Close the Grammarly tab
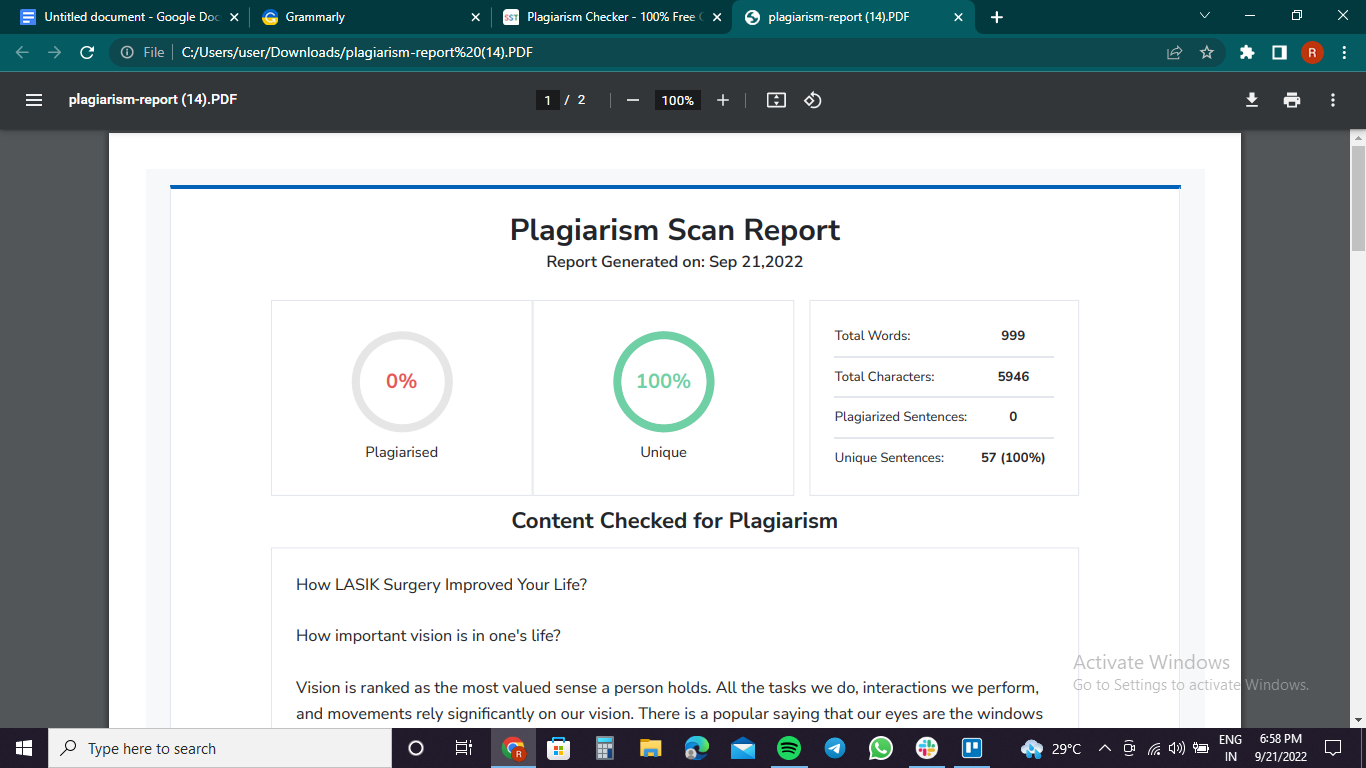 [x=475, y=17]
